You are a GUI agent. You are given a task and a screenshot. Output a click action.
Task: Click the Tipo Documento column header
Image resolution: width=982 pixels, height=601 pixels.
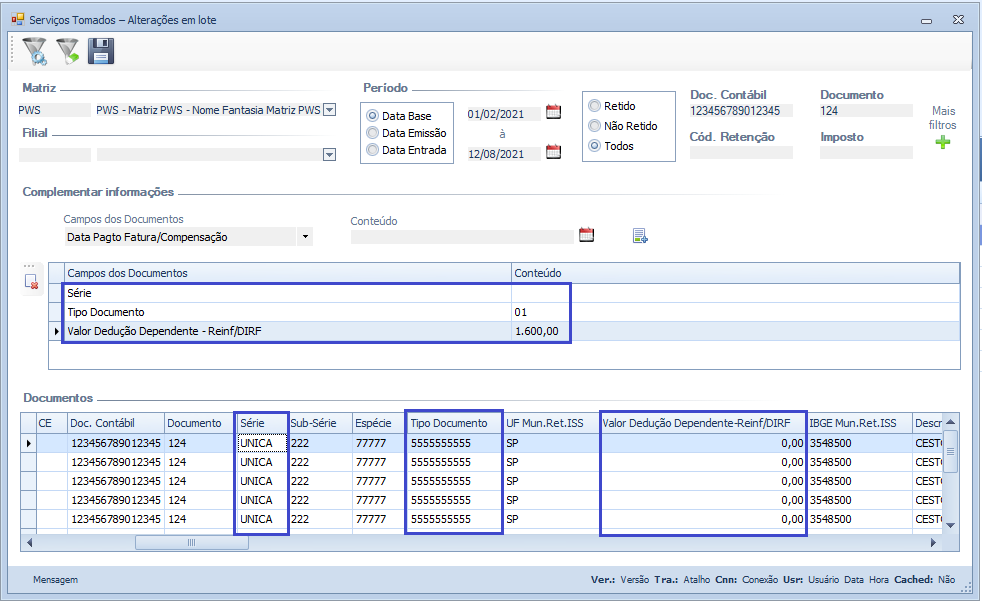click(x=448, y=423)
